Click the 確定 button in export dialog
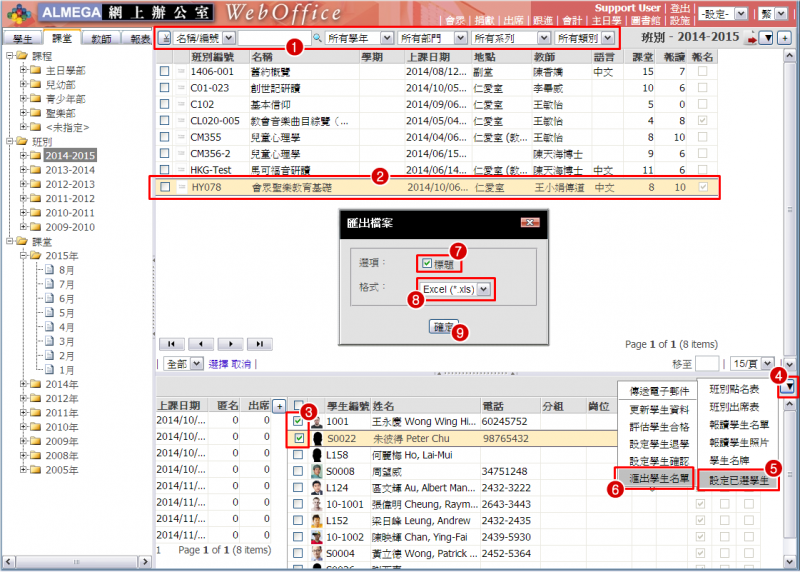This screenshot has width=800, height=572. click(x=441, y=326)
